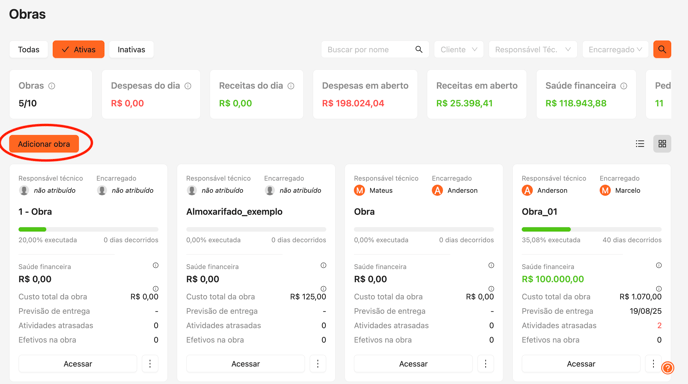The height and width of the screenshot is (384, 688).
Task: Click 19/08/25 delivery date on Obra_01
Action: pos(645,311)
